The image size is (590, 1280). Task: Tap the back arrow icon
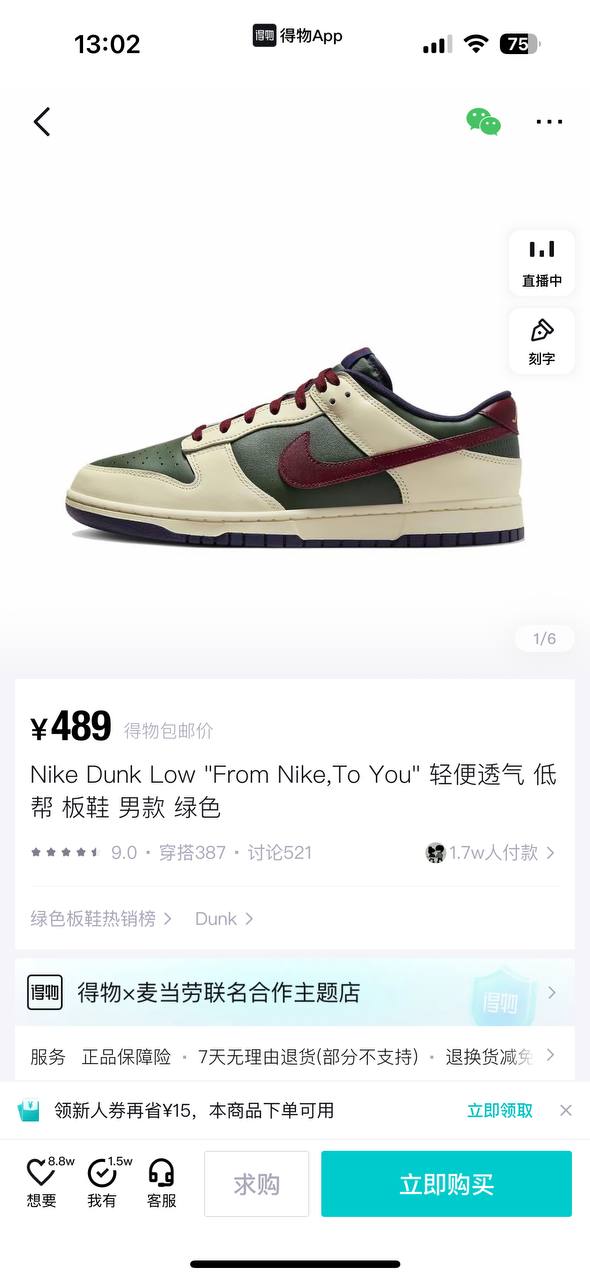[41, 122]
